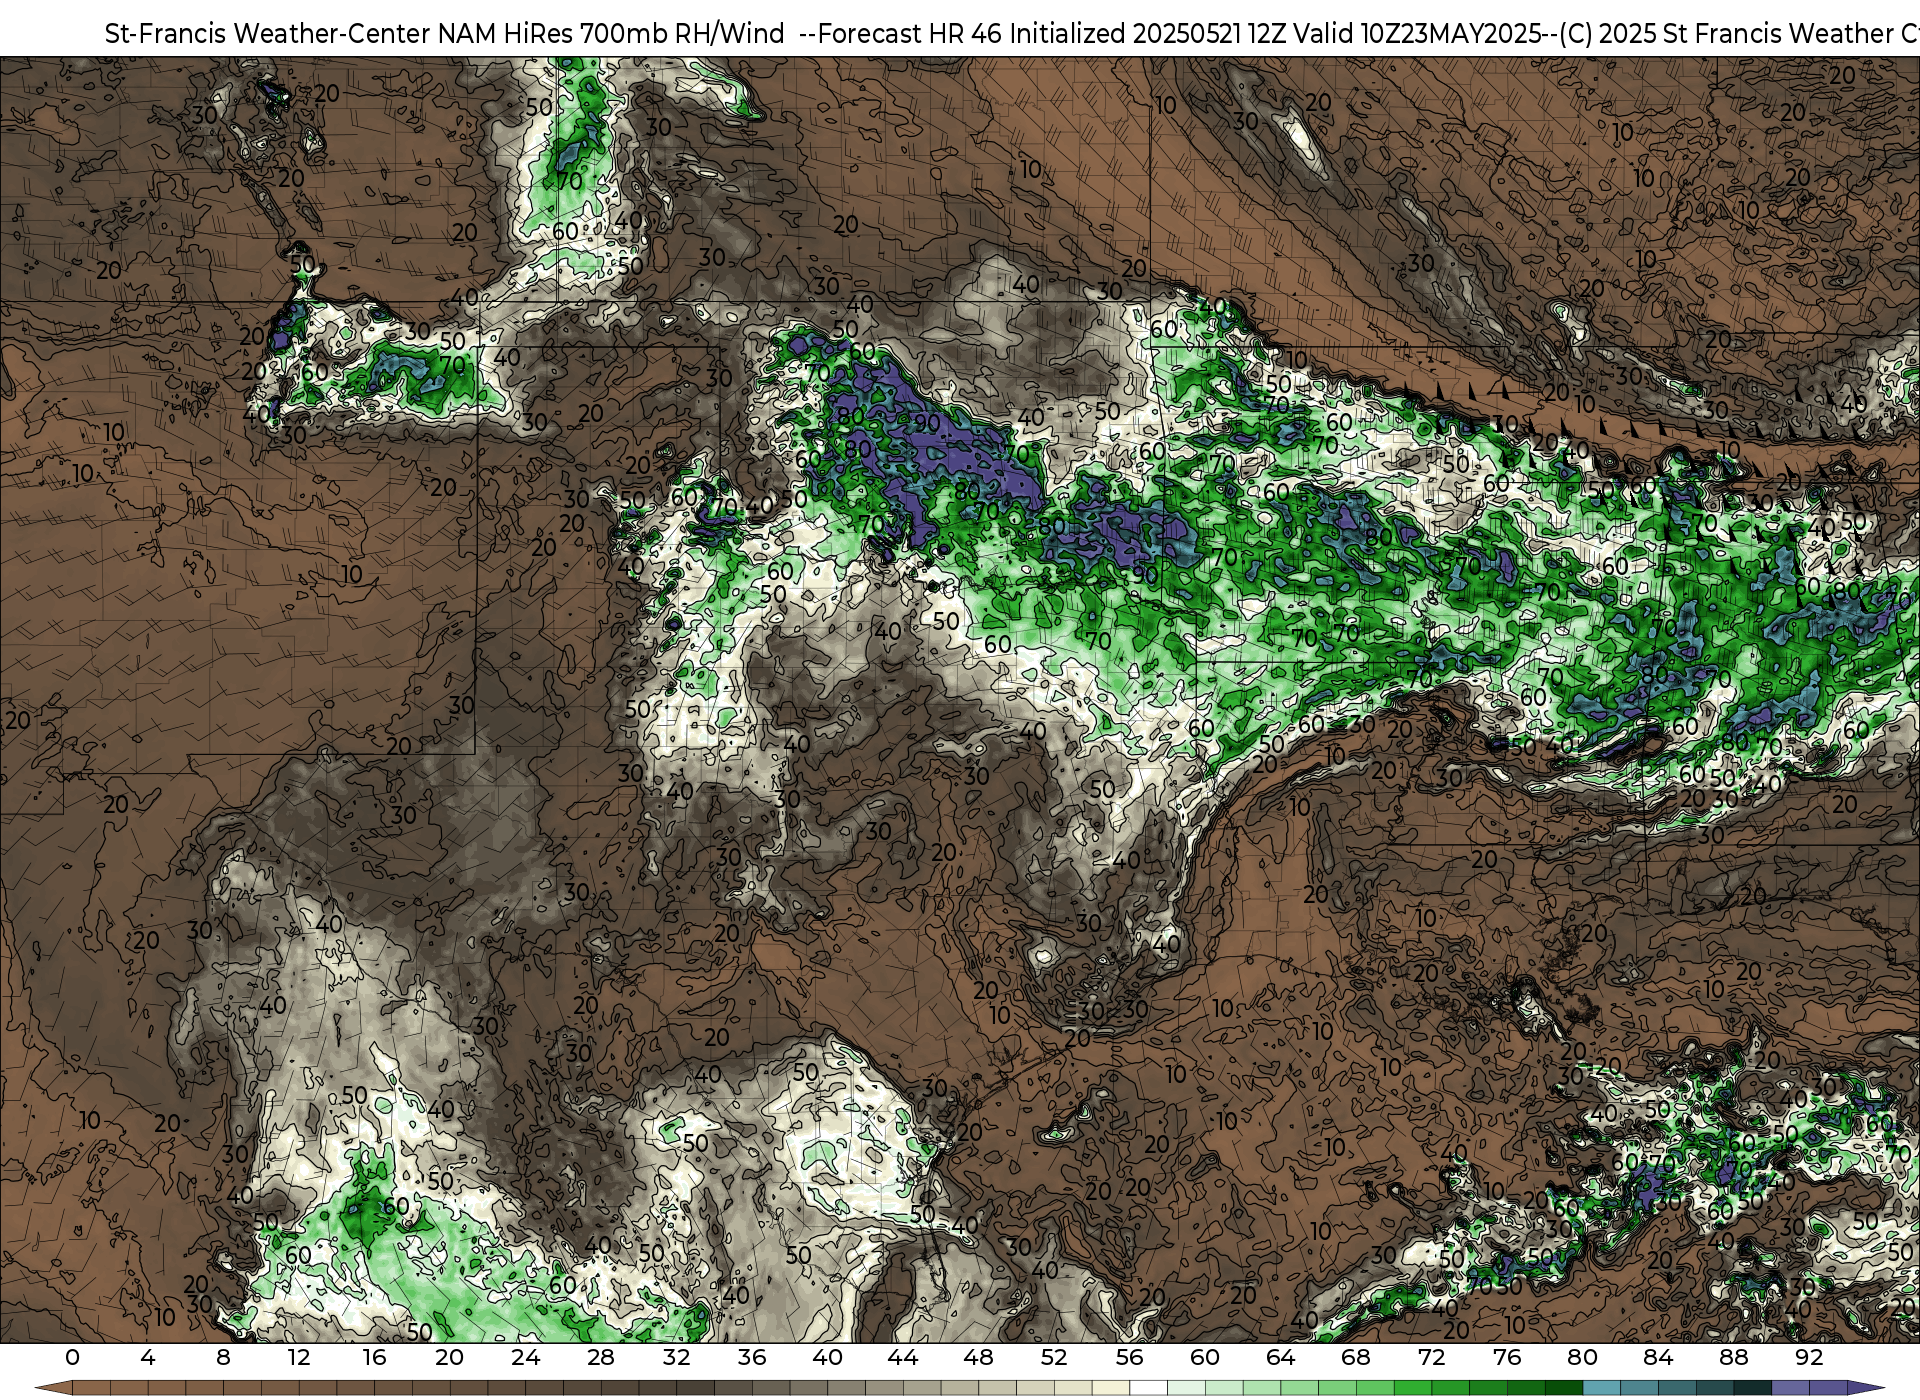Click the "Forecast HR 46" title text

(x=909, y=34)
